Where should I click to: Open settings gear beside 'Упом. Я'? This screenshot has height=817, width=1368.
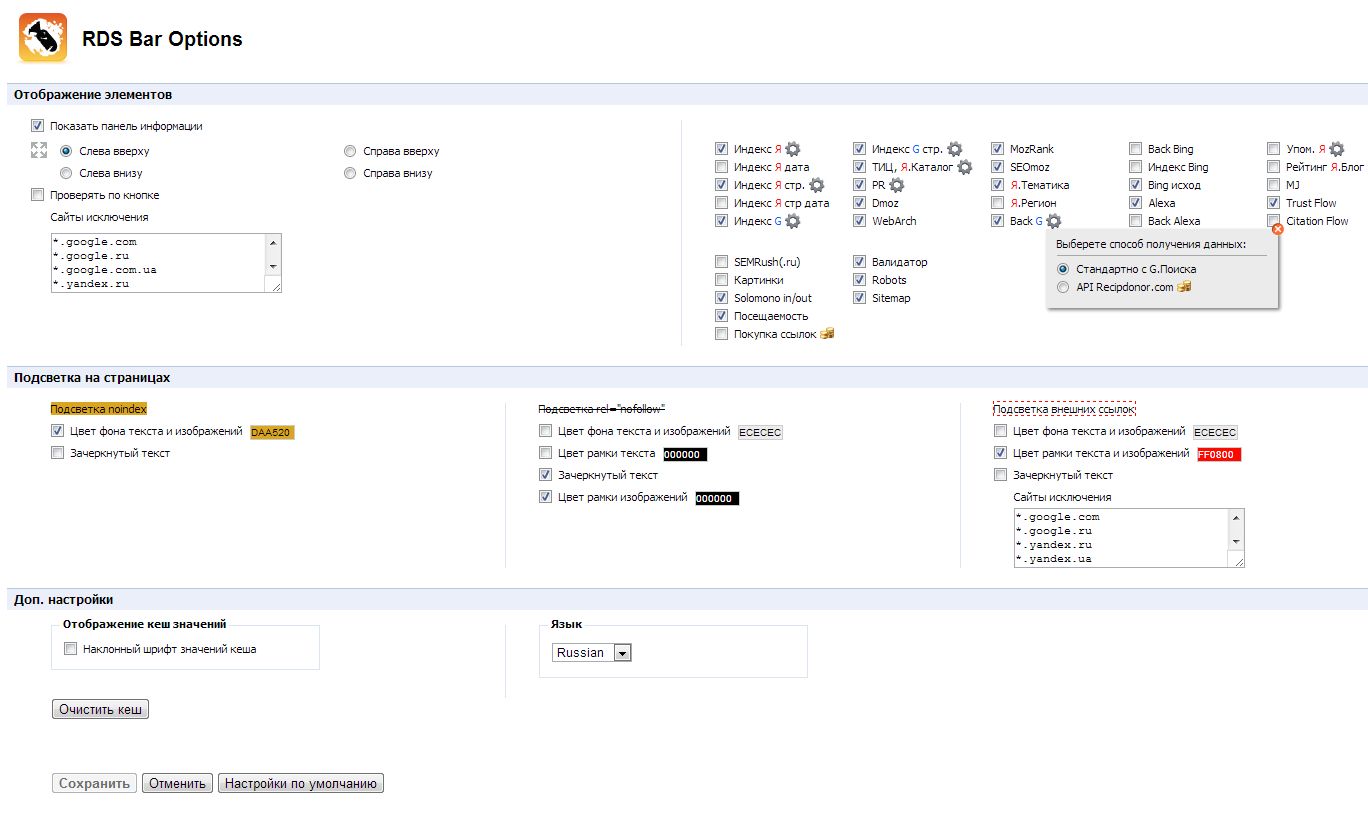1337,149
